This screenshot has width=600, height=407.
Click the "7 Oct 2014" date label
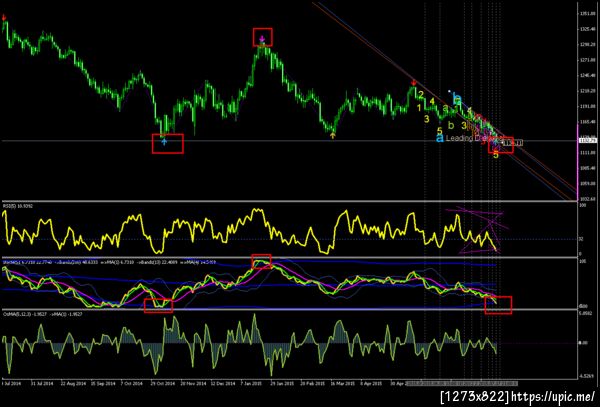tap(131, 383)
